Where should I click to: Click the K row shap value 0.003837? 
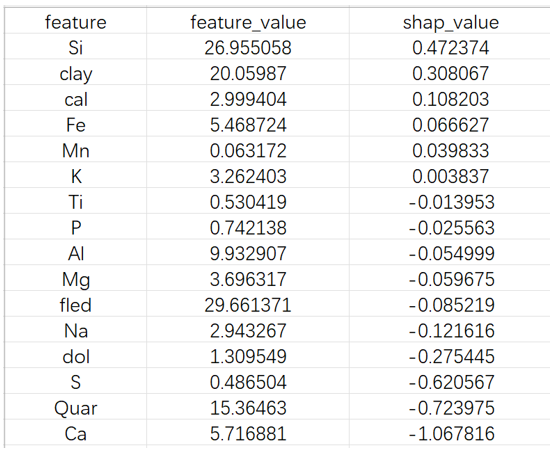point(450,175)
